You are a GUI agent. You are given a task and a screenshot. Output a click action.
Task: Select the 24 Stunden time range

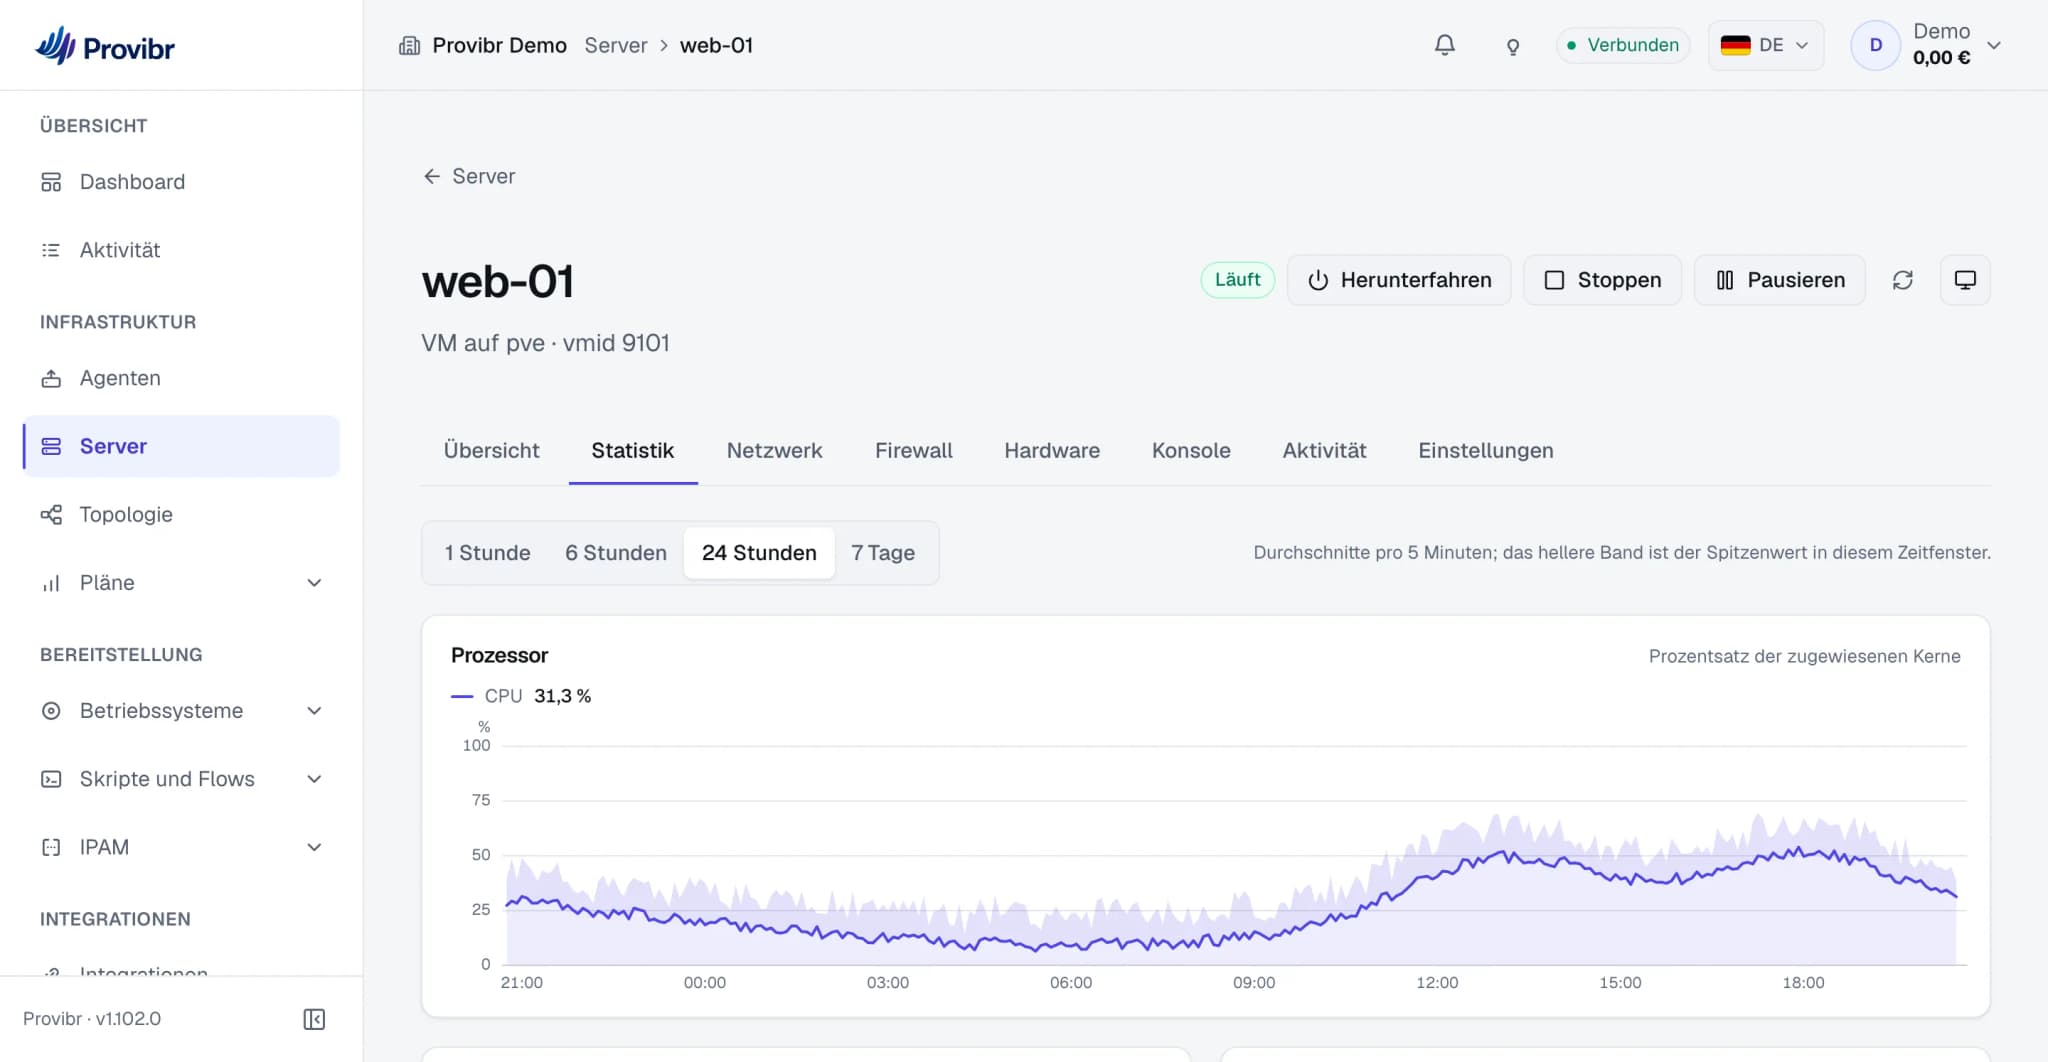pyautogui.click(x=759, y=553)
